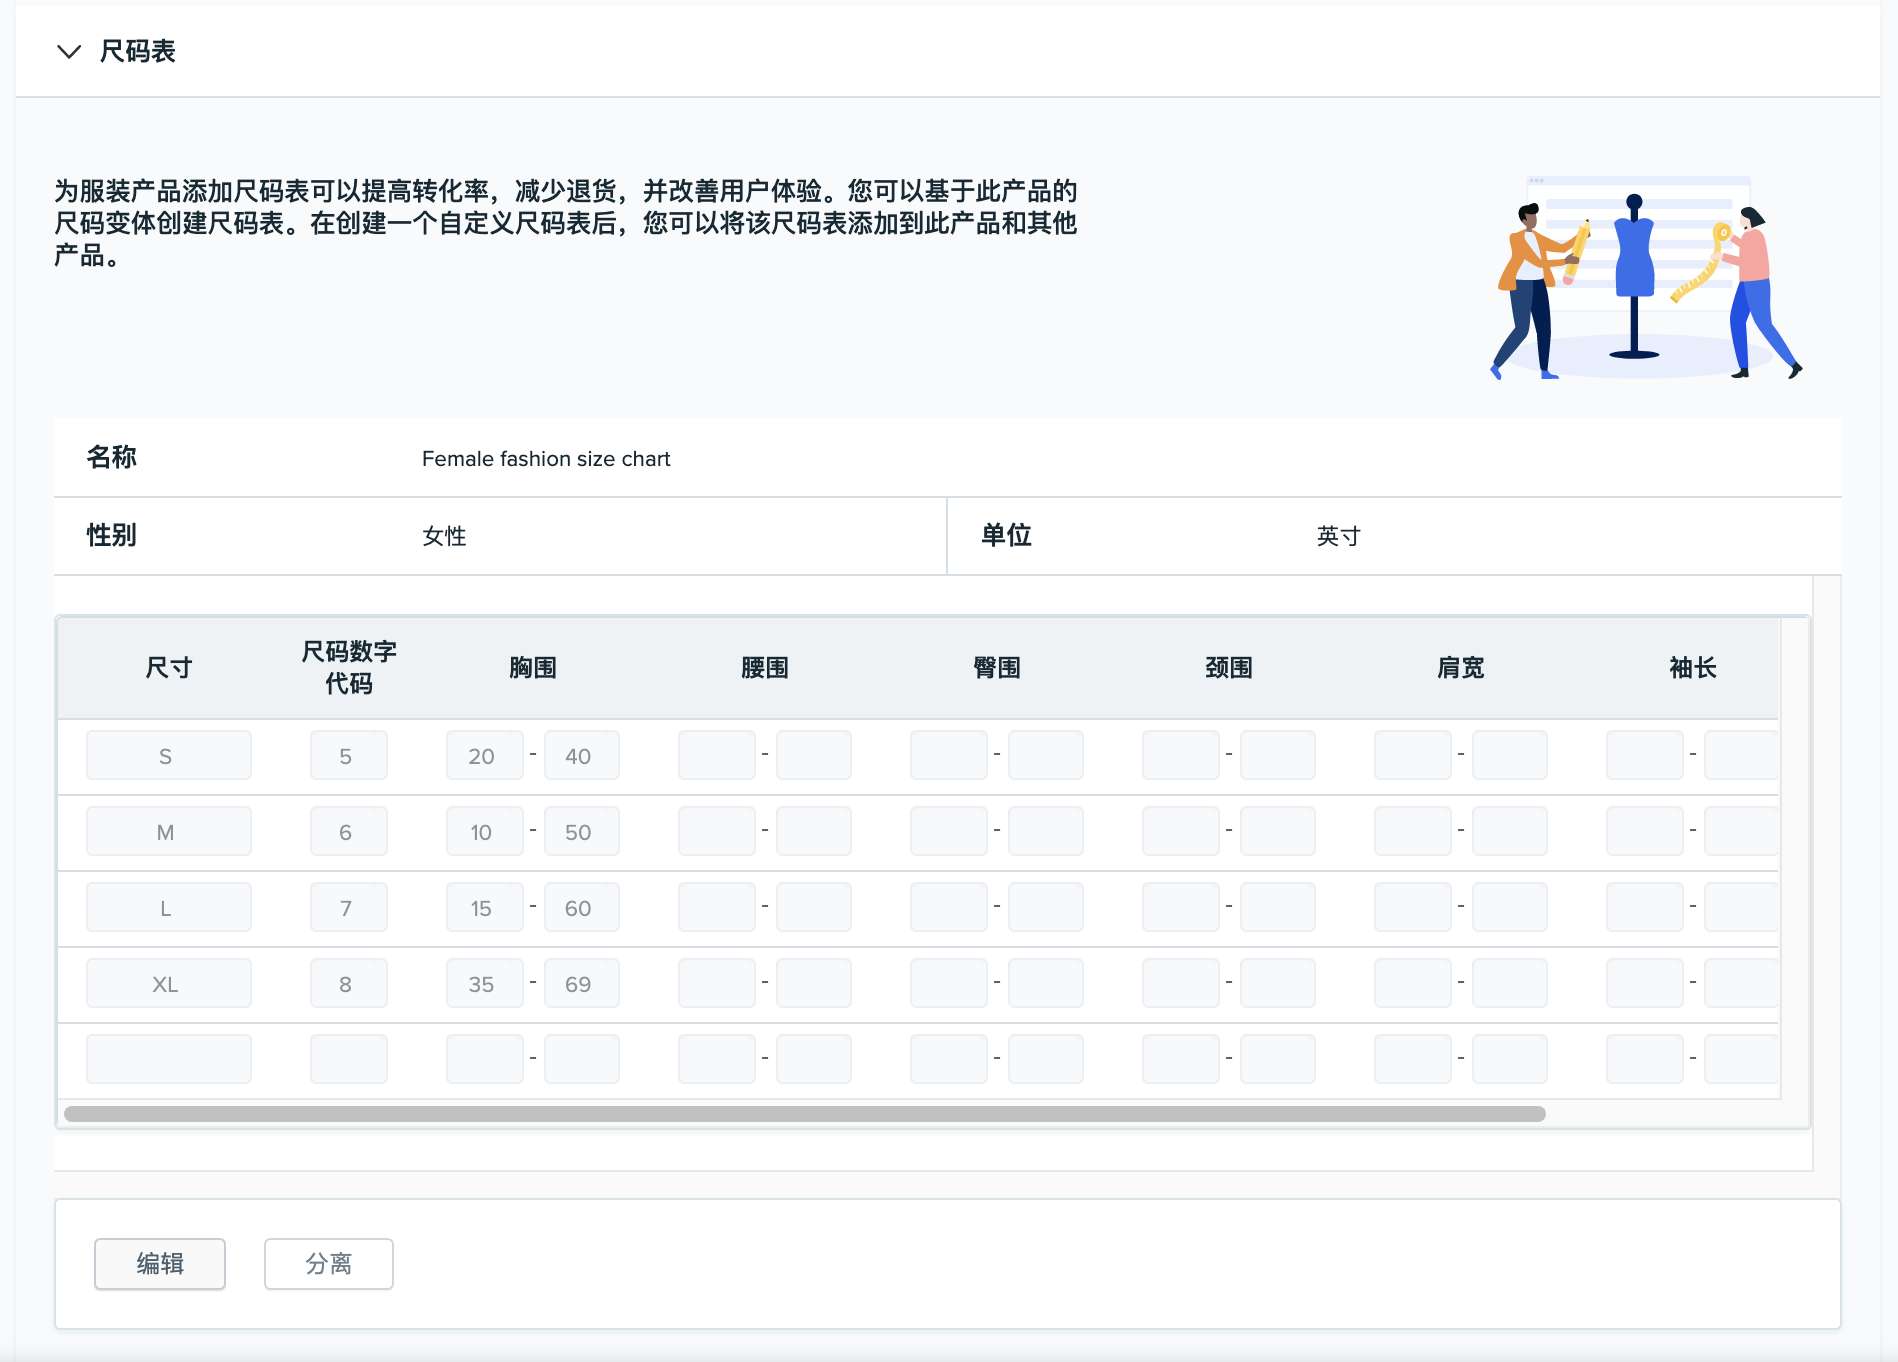
Task: Click the 名称 label
Action: pos(112,457)
